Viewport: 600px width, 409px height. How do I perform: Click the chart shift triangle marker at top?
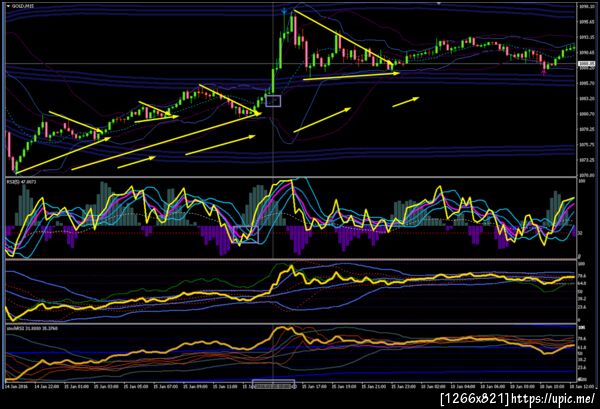point(439,3)
